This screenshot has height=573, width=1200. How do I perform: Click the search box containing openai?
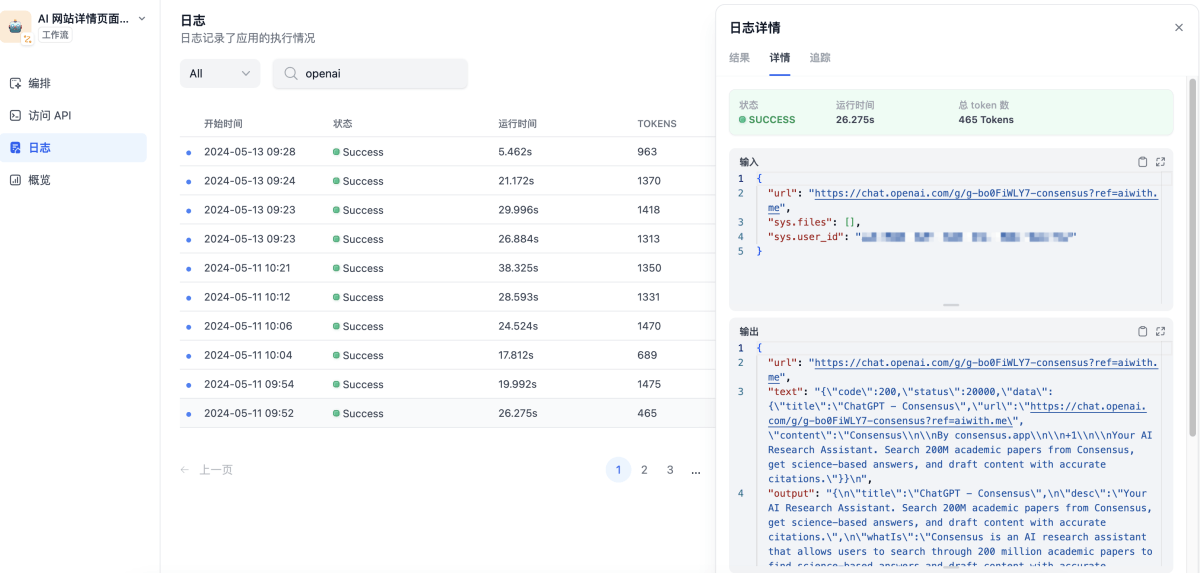[370, 73]
